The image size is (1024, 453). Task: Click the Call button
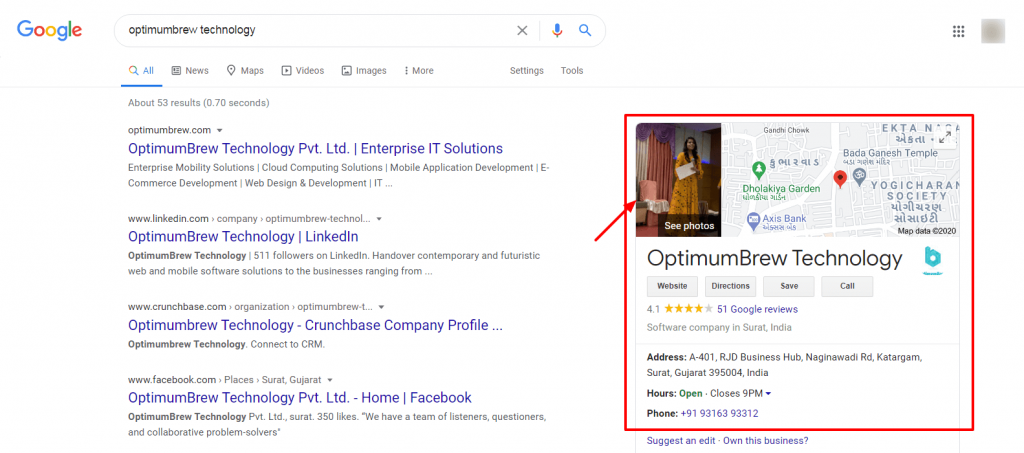click(847, 286)
